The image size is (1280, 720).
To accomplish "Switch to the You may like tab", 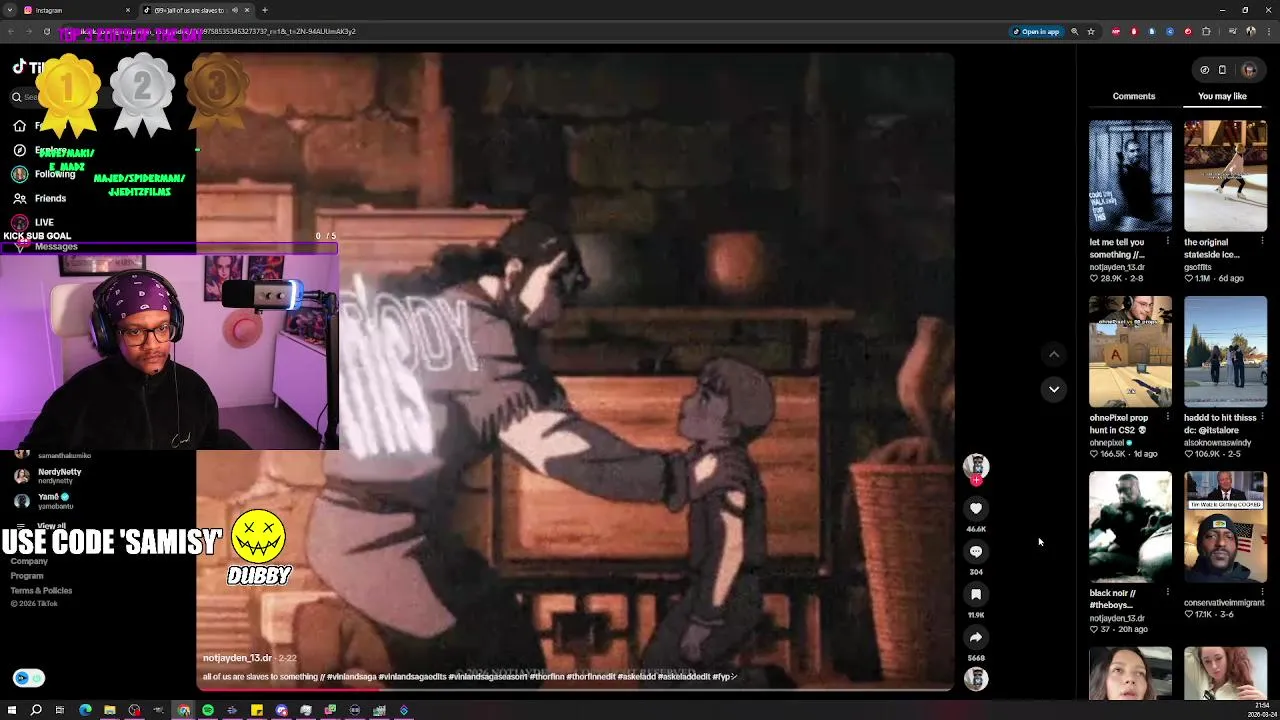I will 1222,96.
